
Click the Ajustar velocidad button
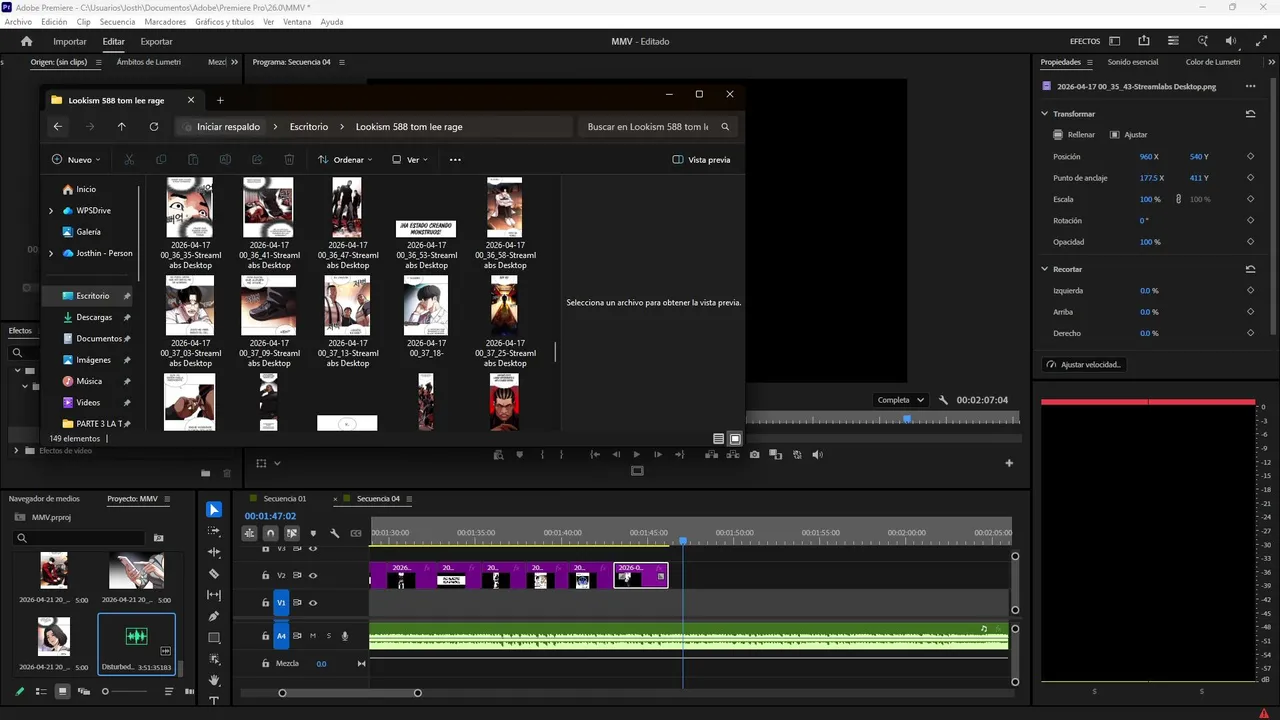[x=1083, y=365]
